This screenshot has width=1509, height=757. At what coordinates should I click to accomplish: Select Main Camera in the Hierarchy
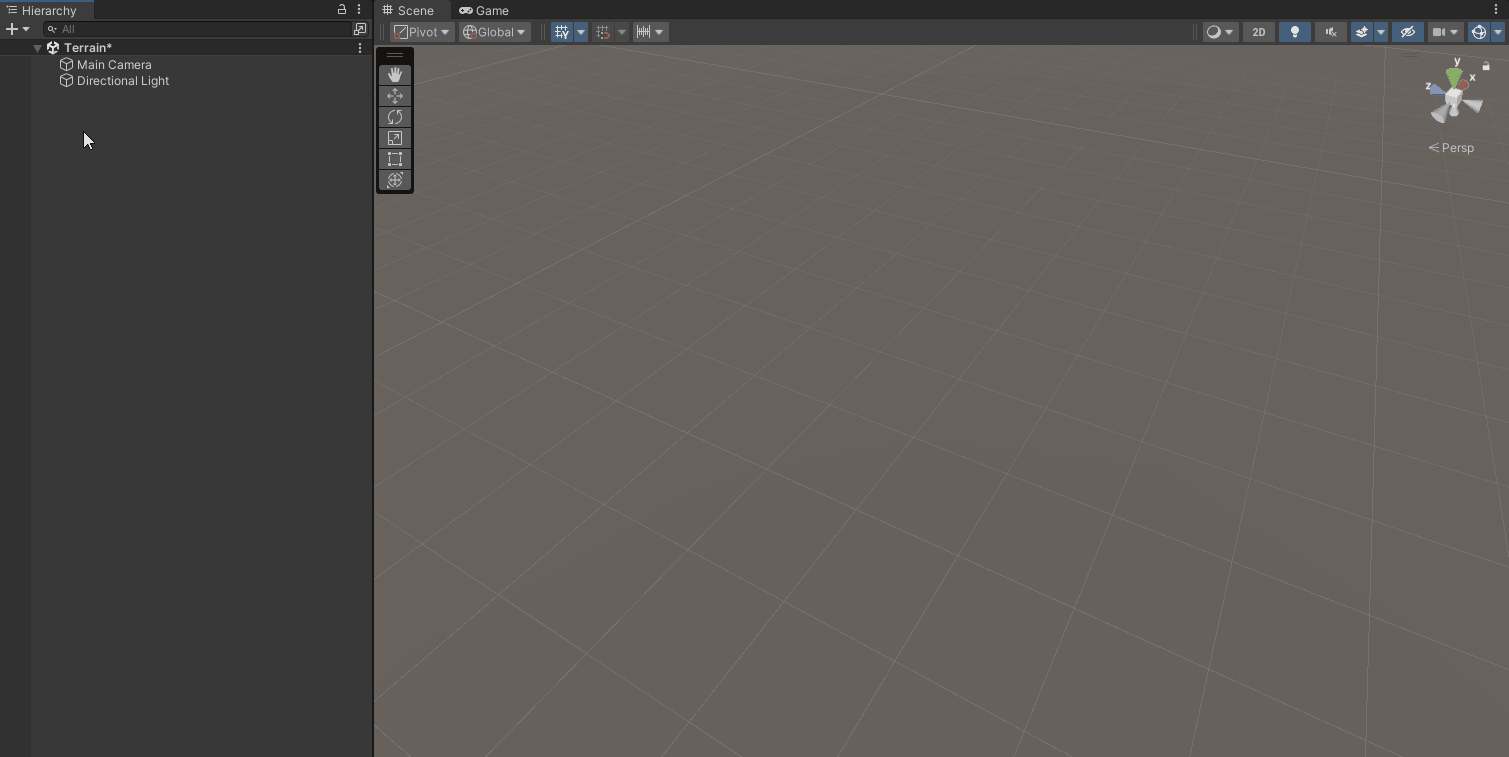pyautogui.click(x=114, y=65)
